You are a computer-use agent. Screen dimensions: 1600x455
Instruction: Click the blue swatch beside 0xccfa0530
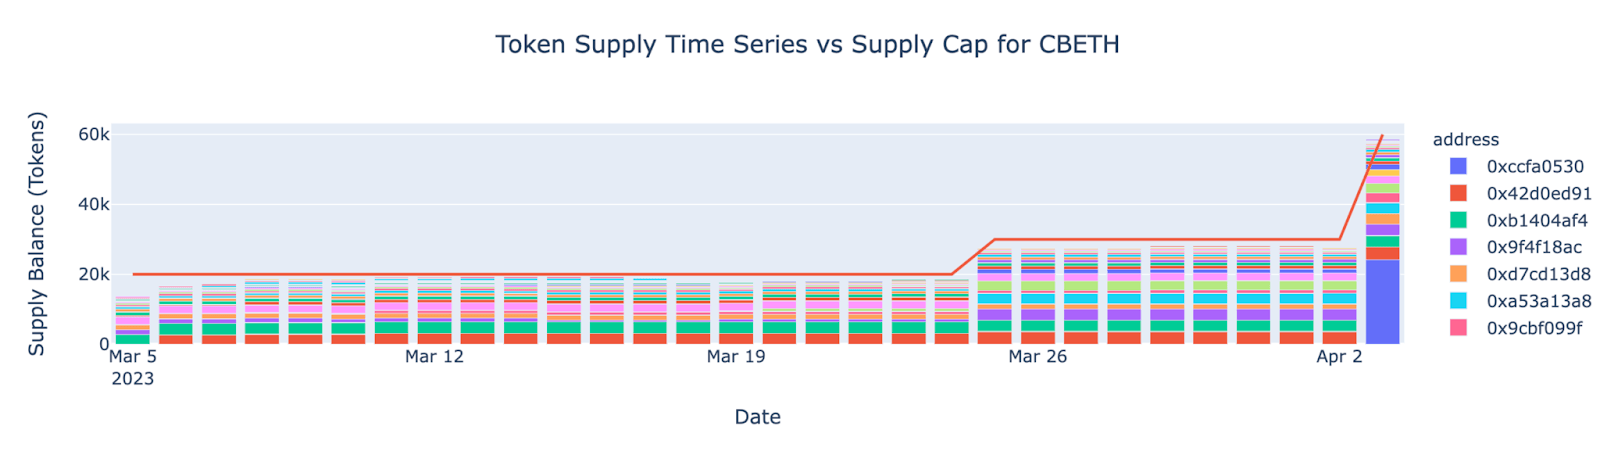(x=1458, y=166)
